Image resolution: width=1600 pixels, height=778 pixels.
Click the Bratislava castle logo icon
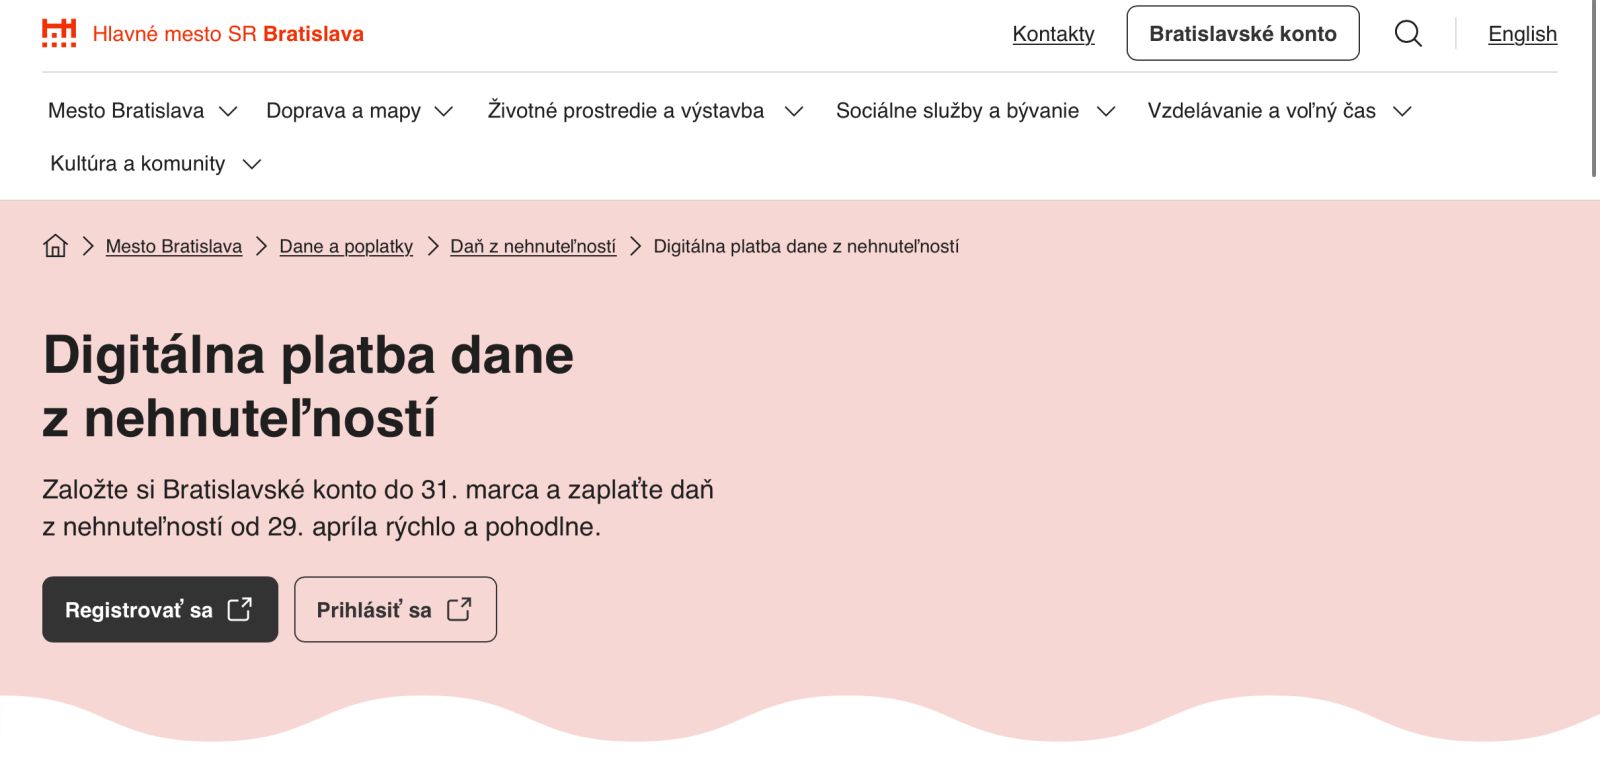tap(59, 33)
